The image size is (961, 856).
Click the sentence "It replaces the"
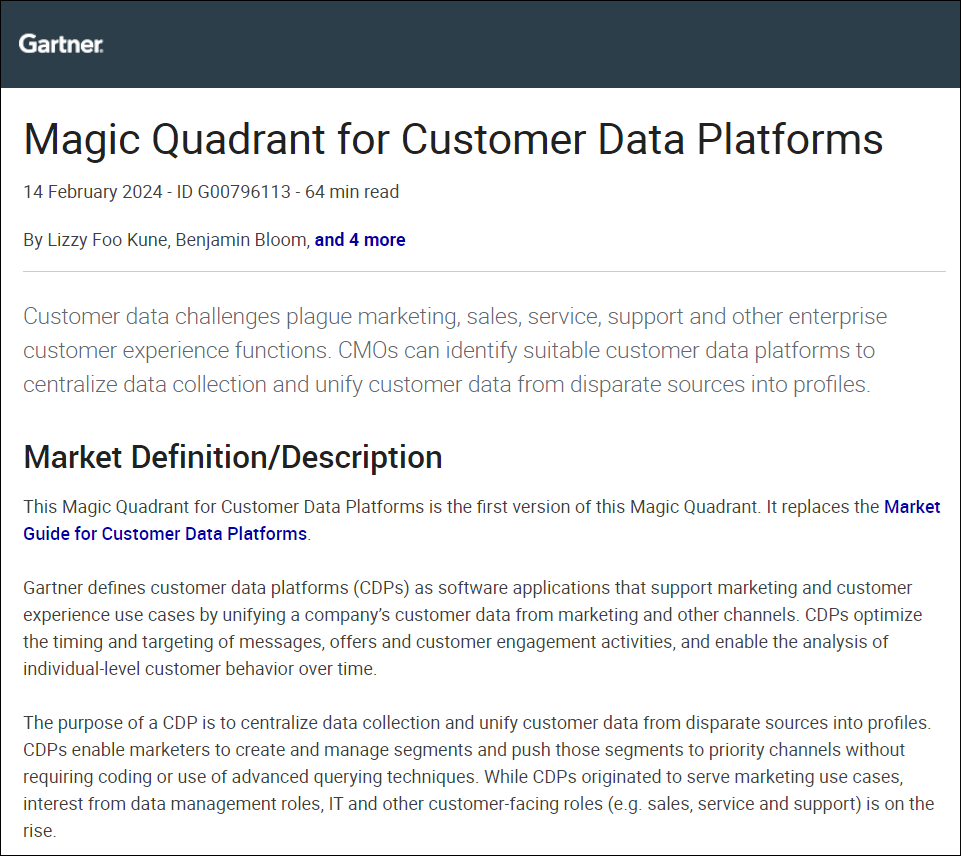click(822, 507)
